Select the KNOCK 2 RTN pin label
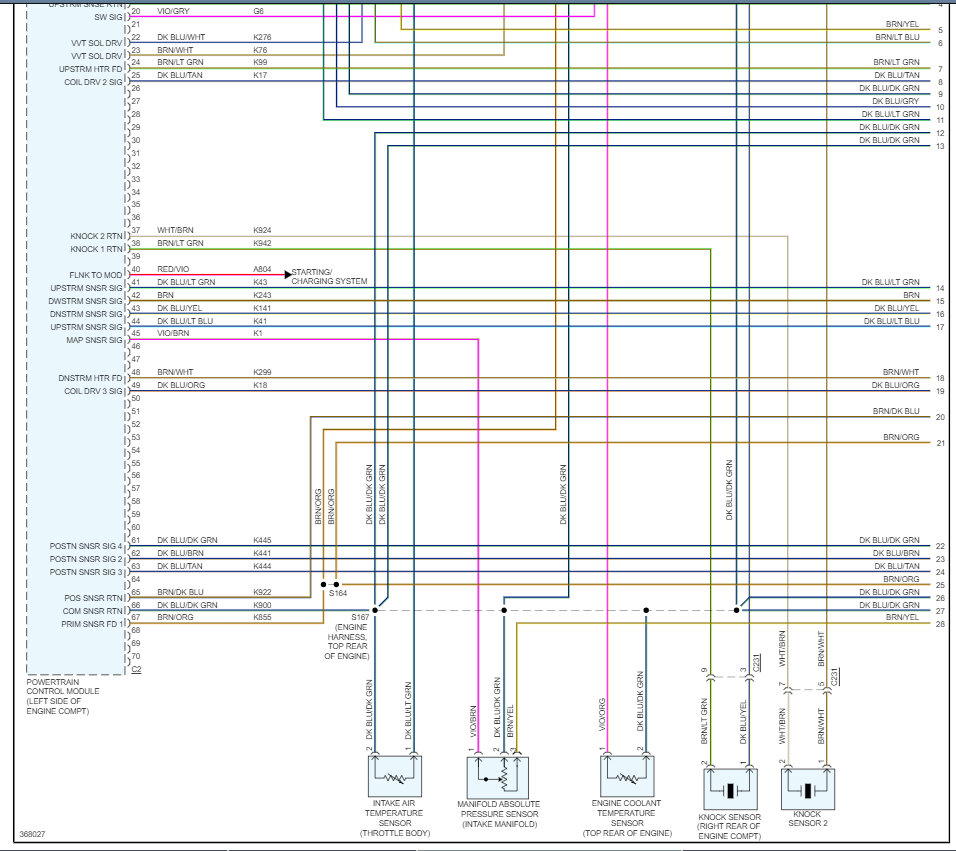956x851 pixels. click(x=96, y=236)
